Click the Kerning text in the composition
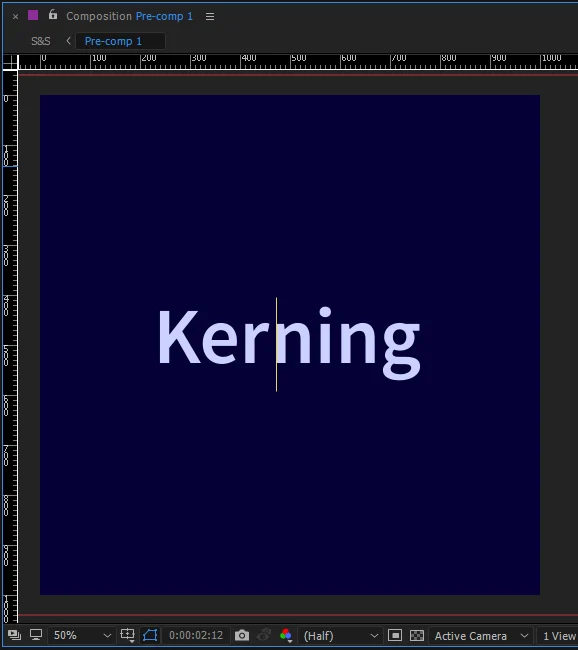The image size is (578, 650). [289, 343]
